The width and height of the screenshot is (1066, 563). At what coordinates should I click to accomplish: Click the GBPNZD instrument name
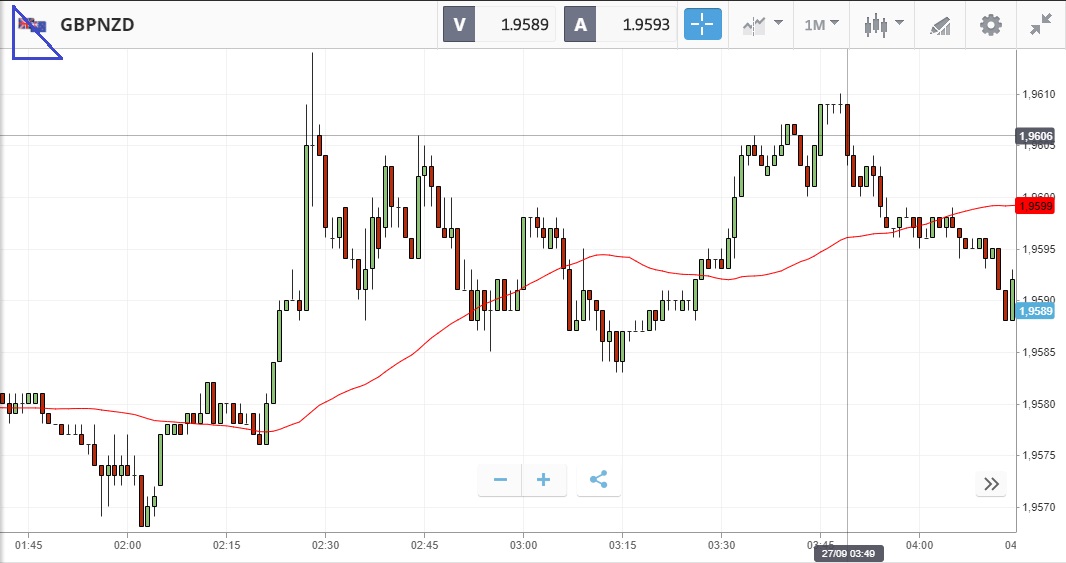pyautogui.click(x=97, y=25)
